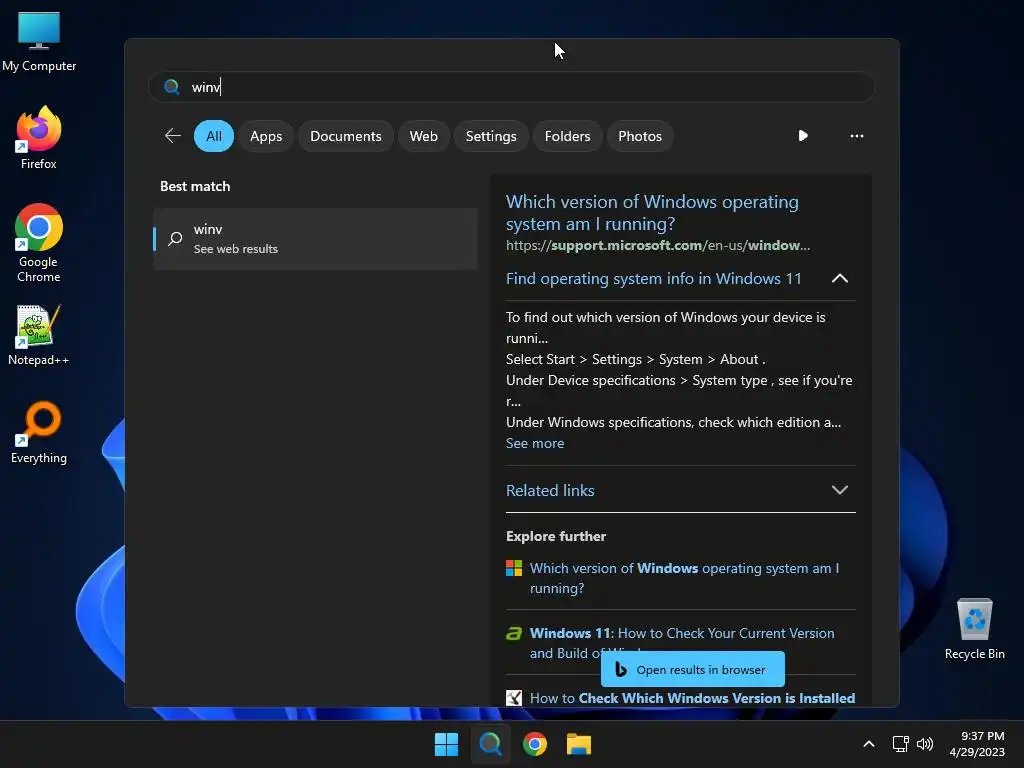Open the Microsoft 'Which version of Windows' result
This screenshot has height=768, width=1024.
click(x=684, y=578)
